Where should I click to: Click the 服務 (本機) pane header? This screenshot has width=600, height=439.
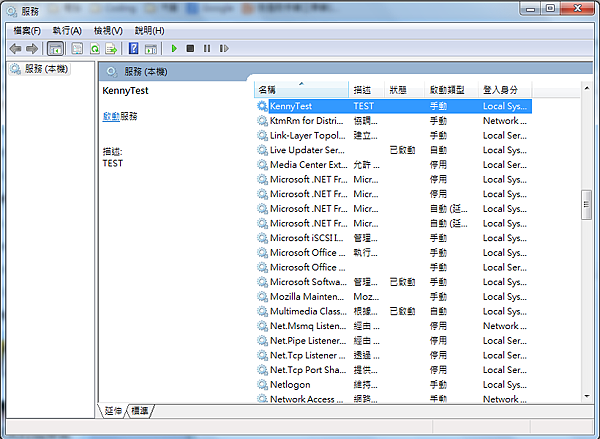click(145, 72)
